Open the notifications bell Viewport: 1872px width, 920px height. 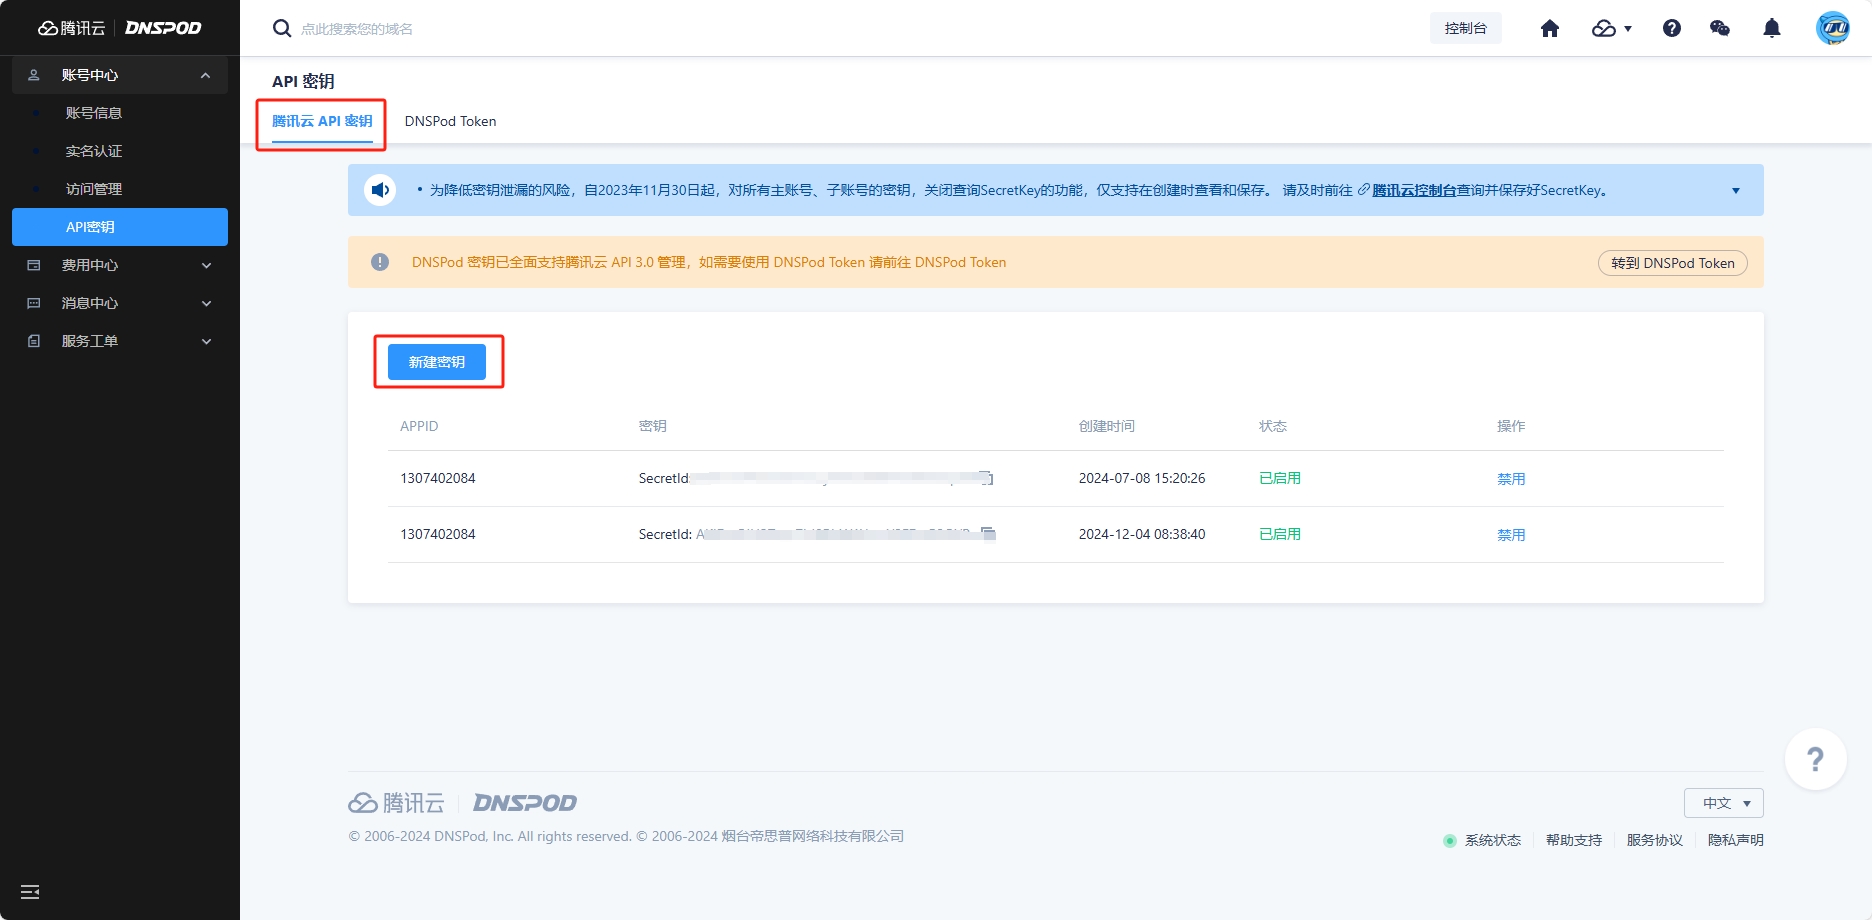(1771, 29)
